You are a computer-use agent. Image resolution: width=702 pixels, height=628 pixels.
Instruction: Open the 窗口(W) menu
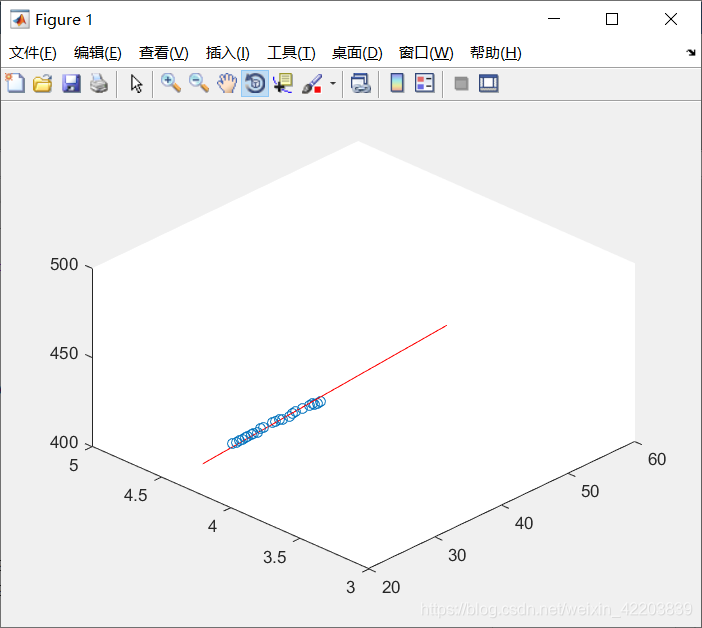click(x=426, y=53)
